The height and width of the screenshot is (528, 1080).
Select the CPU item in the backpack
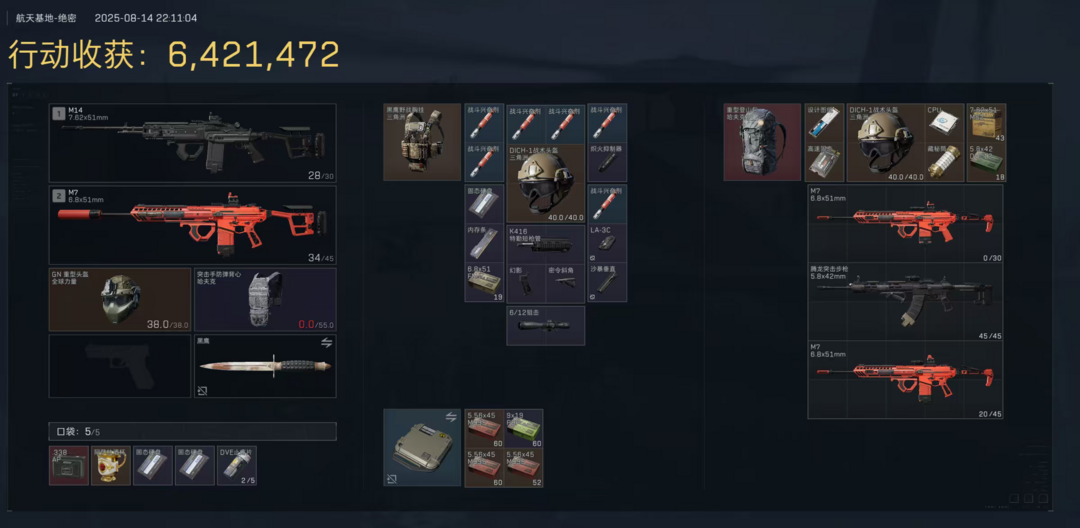pos(944,123)
